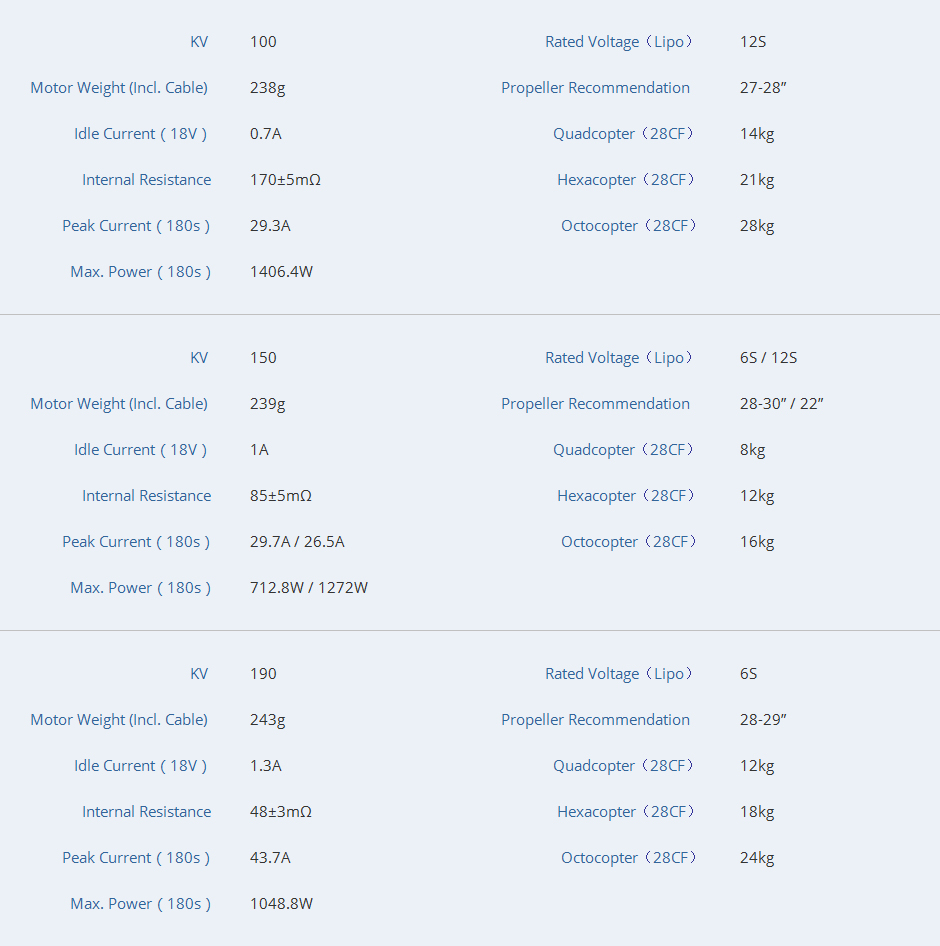
Task: Select the 243g motor weight value
Action: [x=267, y=720]
